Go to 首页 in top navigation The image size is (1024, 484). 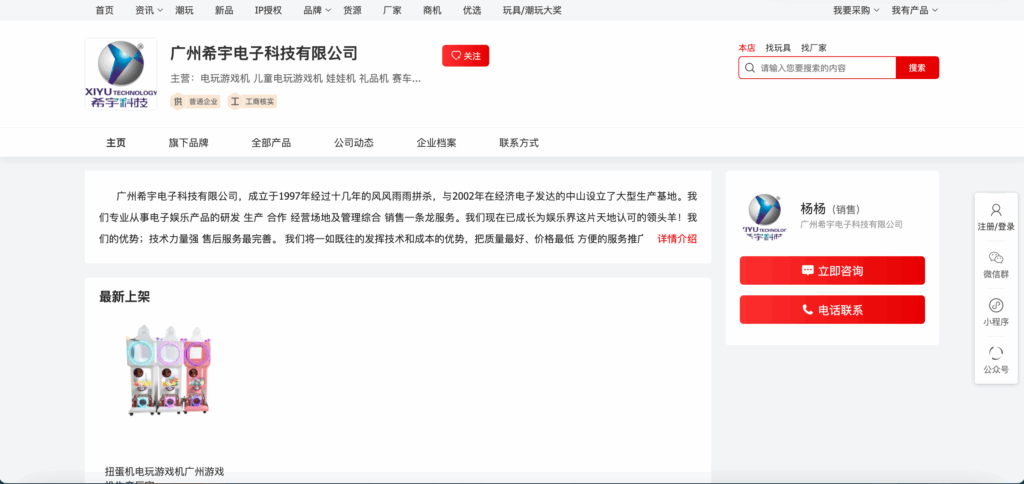(104, 10)
